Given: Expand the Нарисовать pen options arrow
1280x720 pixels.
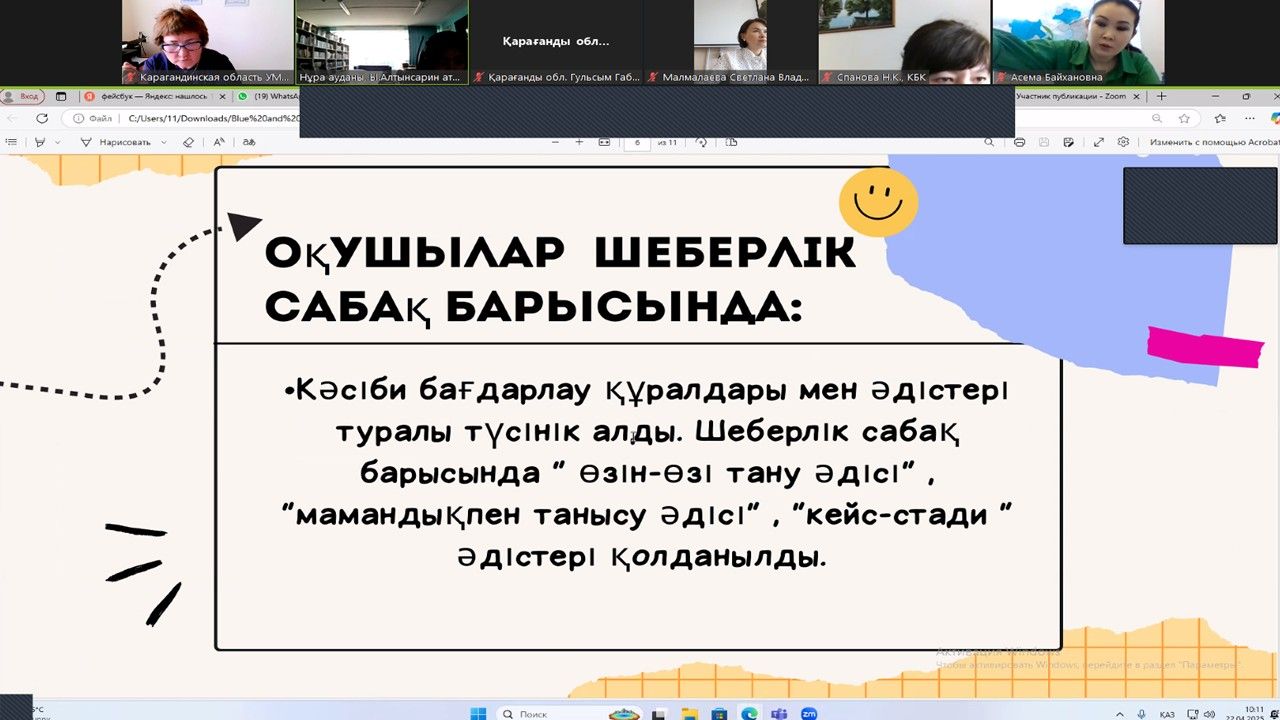Looking at the screenshot, I should pyautogui.click(x=166, y=142).
